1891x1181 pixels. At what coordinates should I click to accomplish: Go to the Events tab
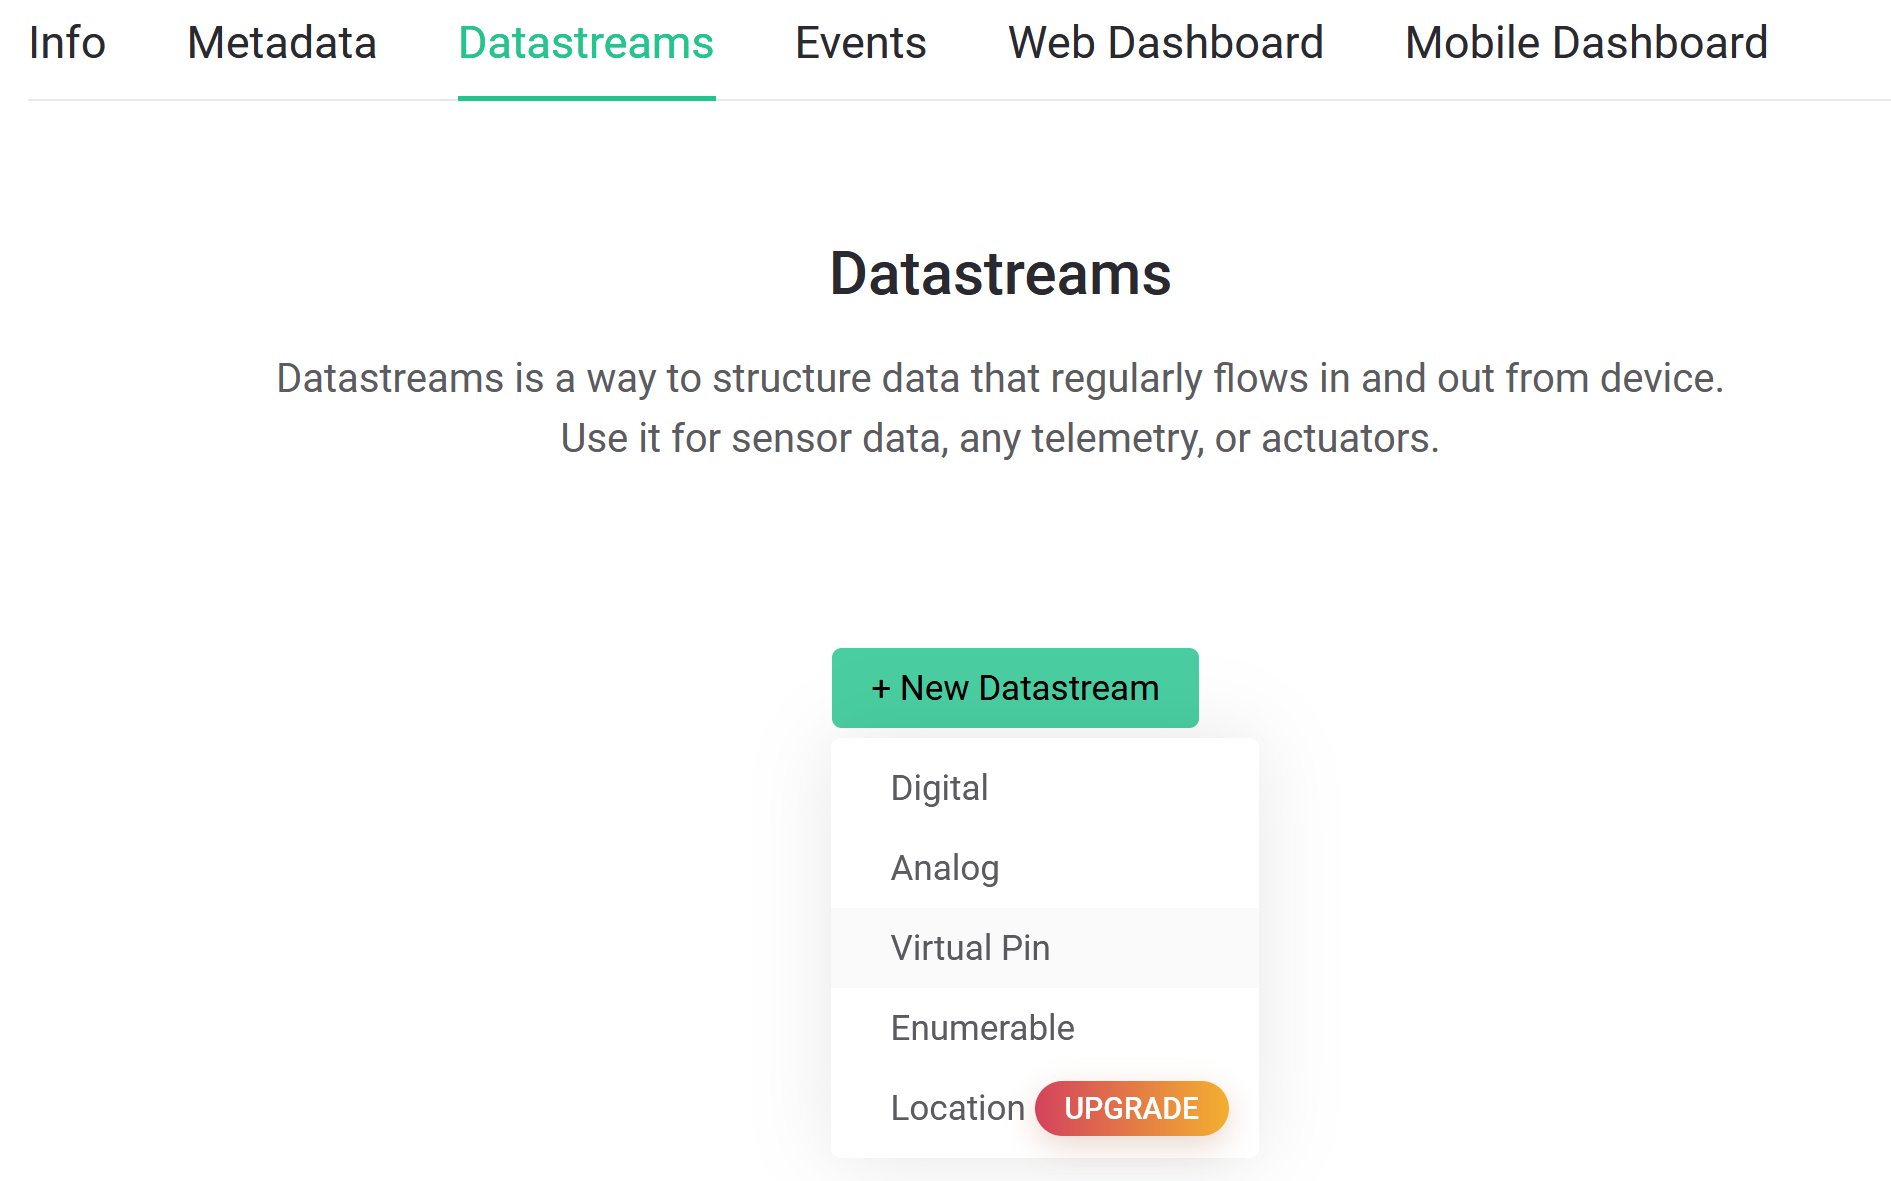tap(861, 43)
